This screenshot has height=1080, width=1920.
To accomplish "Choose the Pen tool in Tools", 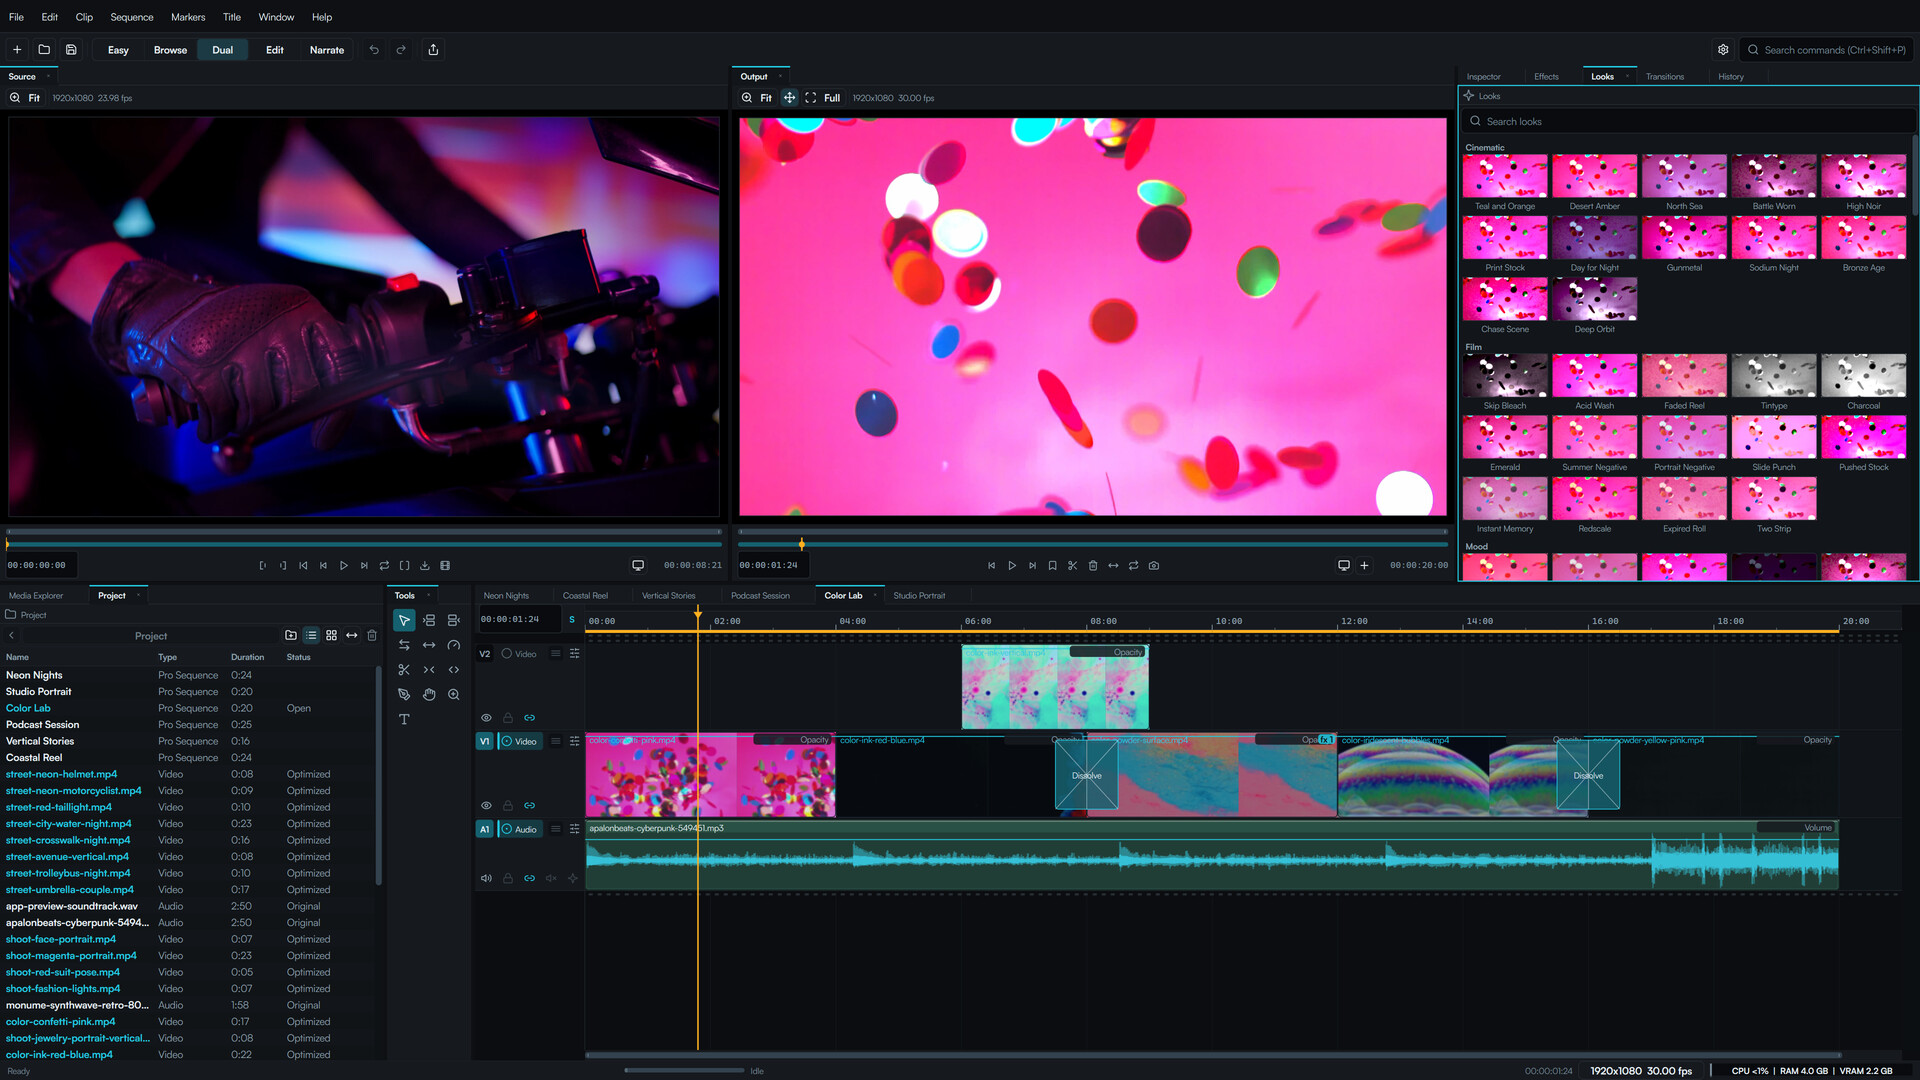I will [404, 694].
